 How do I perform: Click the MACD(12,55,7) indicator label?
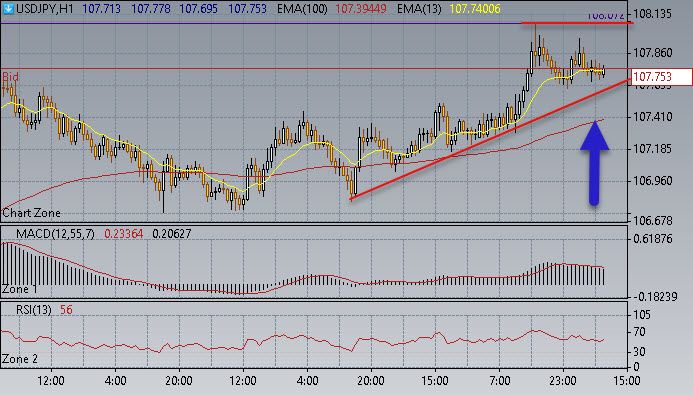tap(55, 234)
